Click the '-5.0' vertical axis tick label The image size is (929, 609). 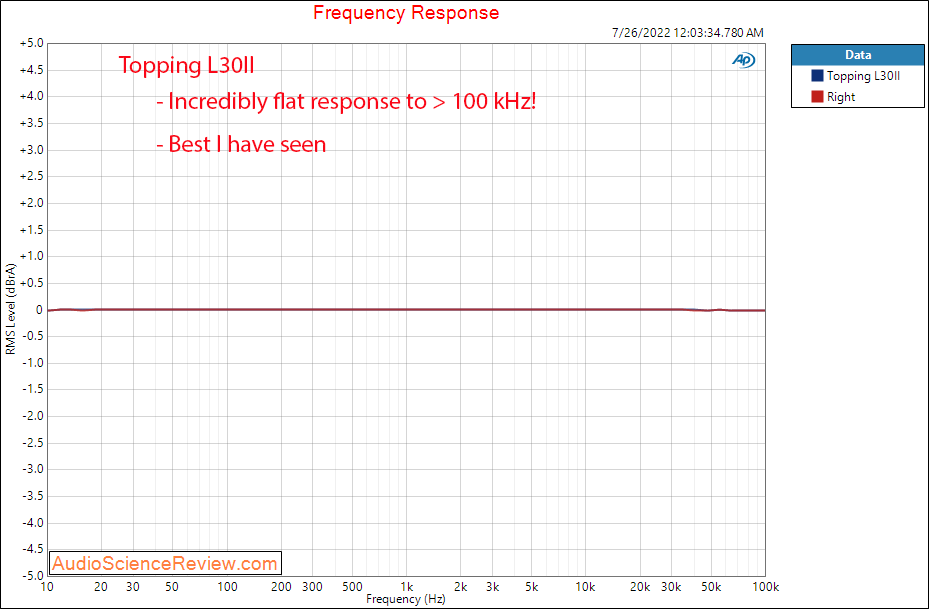[33, 575]
